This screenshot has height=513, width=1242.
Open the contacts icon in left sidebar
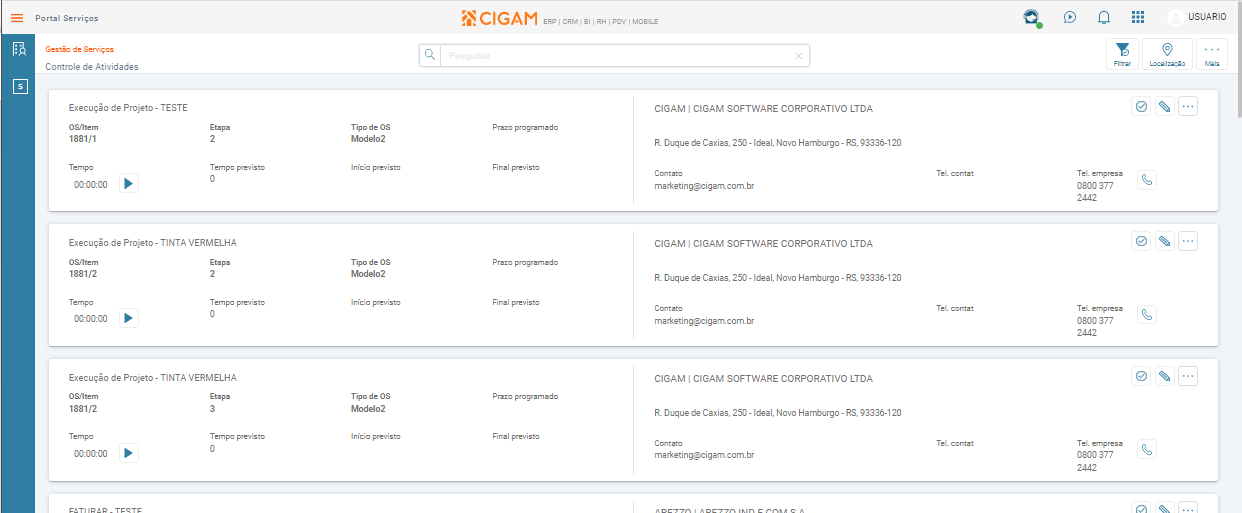tap(19, 49)
